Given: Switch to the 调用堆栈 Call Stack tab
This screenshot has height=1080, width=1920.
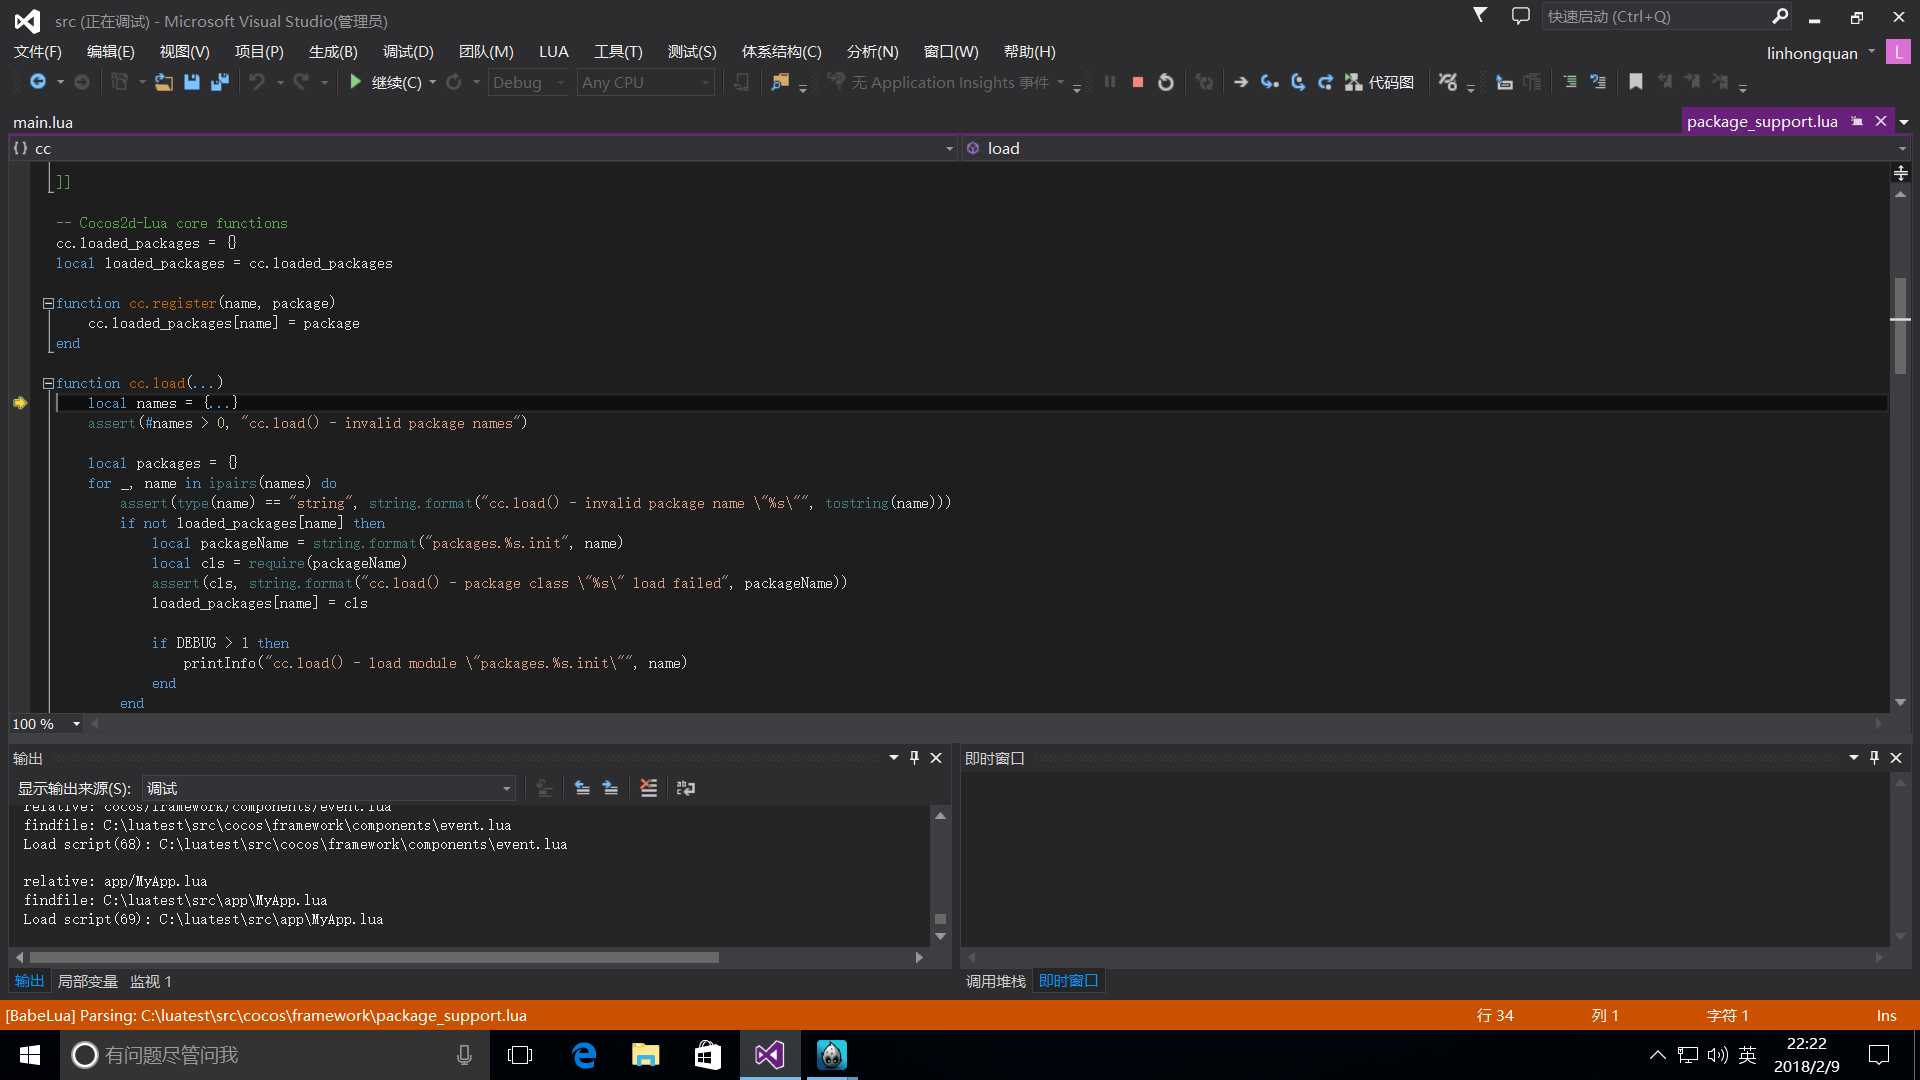Looking at the screenshot, I should [995, 982].
